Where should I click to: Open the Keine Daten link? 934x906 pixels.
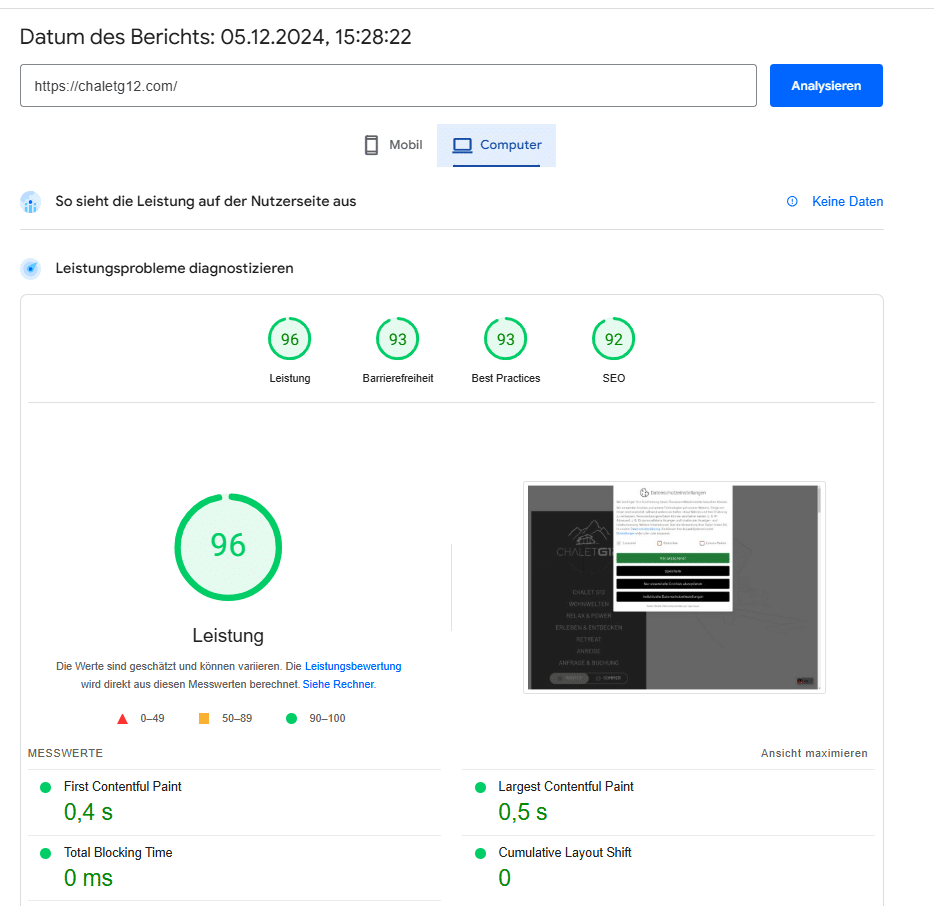coord(847,201)
